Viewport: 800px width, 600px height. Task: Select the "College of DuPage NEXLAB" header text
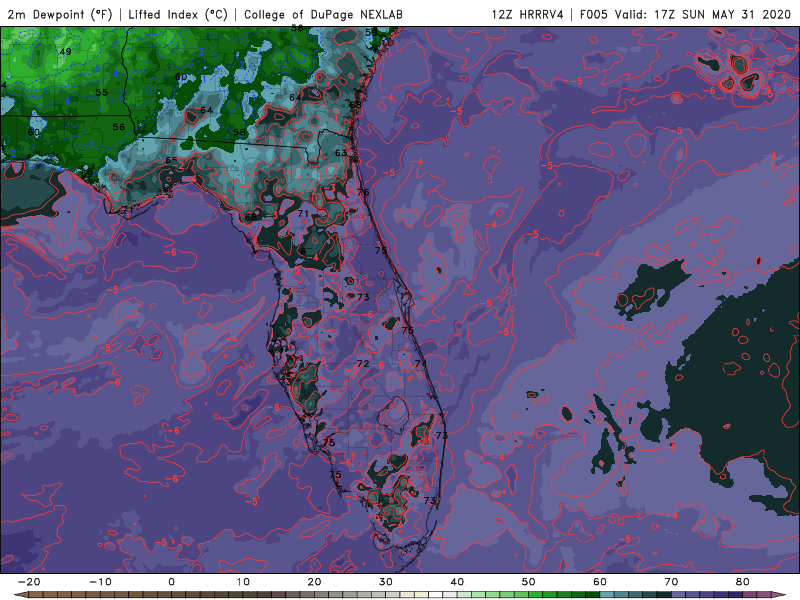pos(323,14)
